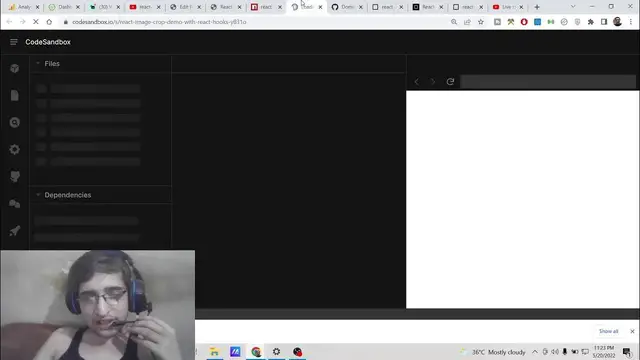Share this page from the address bar
This screenshot has height=360, width=640.
[x=467, y=22]
